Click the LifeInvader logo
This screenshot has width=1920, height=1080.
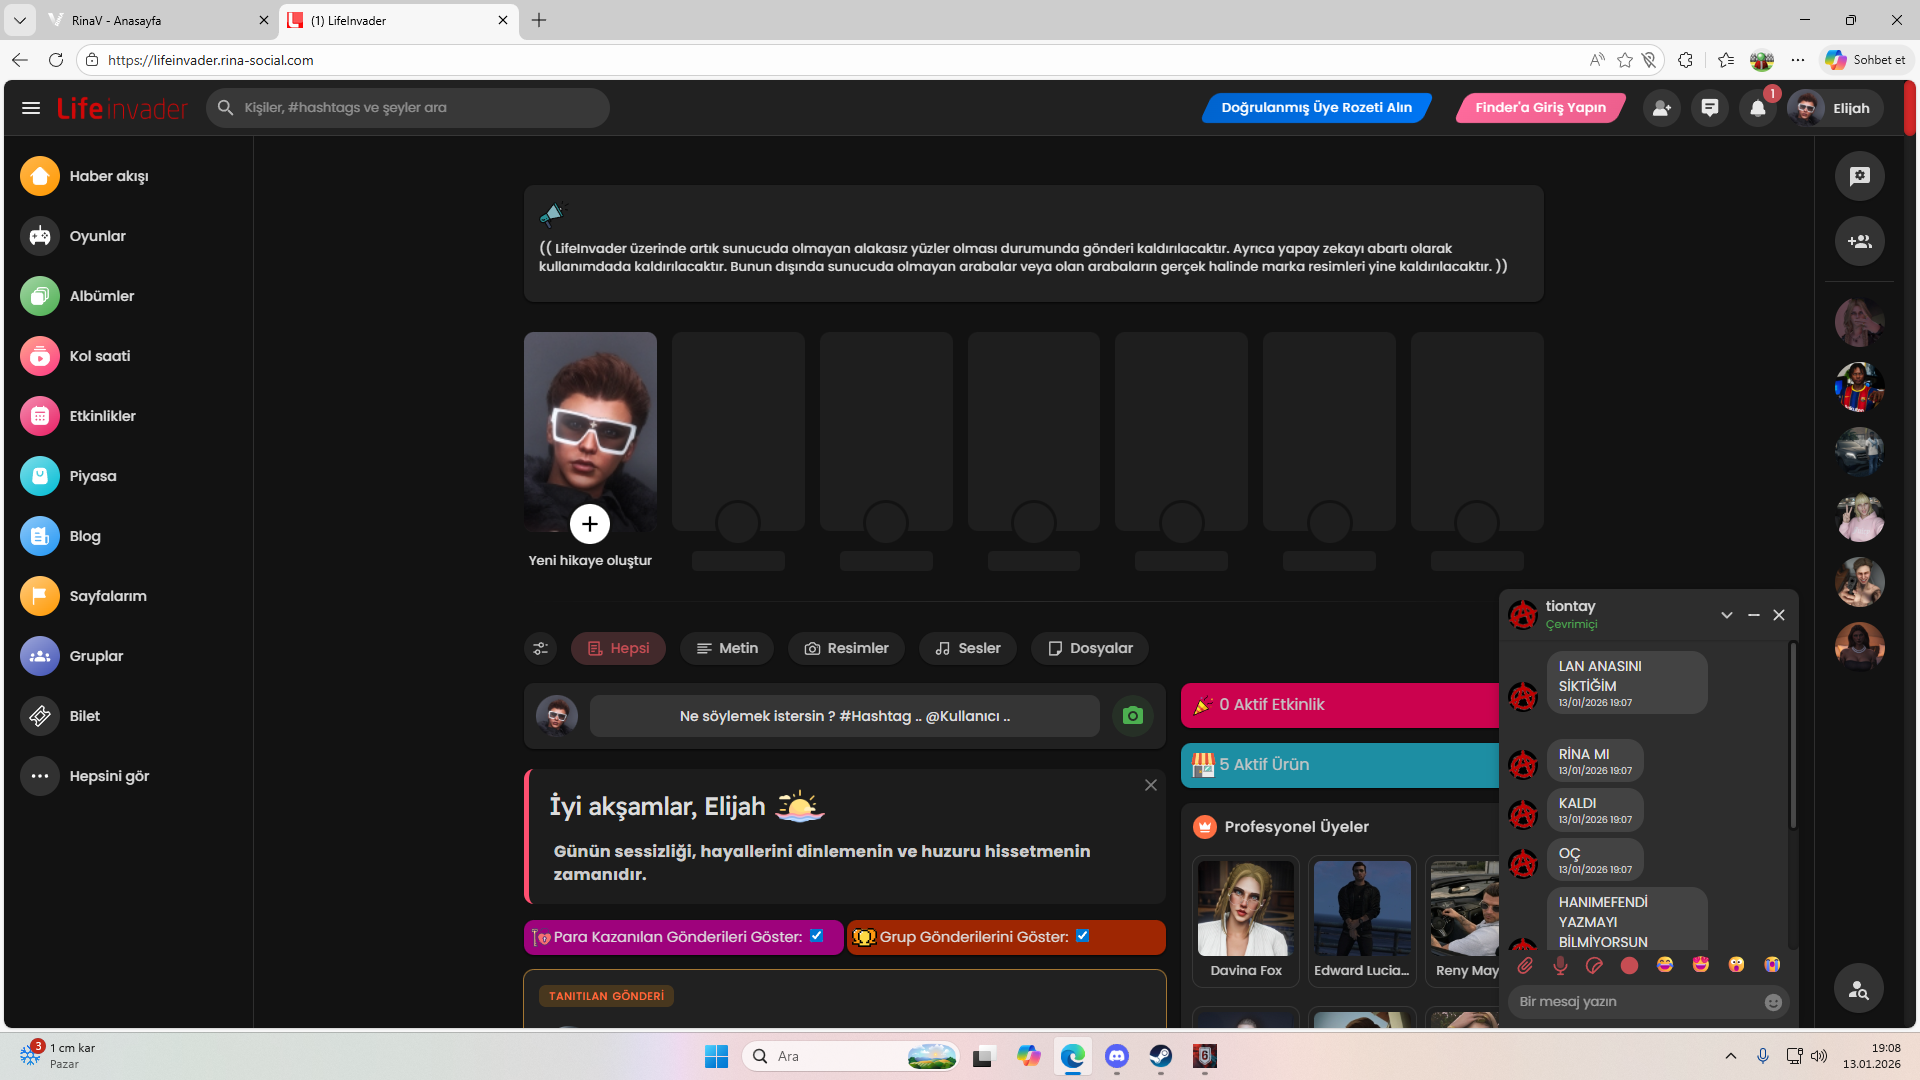[x=122, y=108]
